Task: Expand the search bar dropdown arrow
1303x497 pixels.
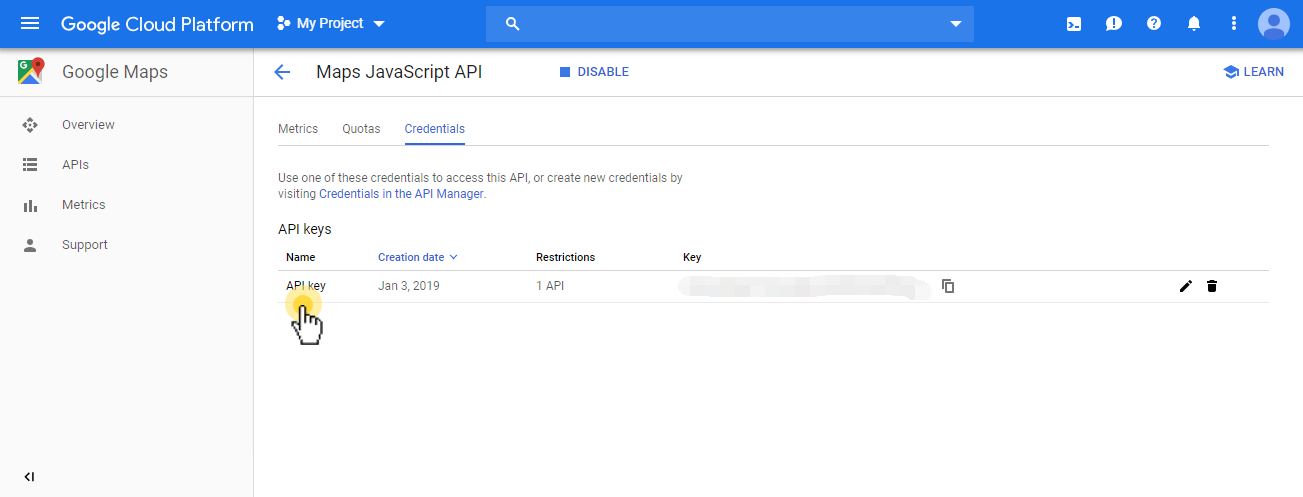Action: click(956, 24)
